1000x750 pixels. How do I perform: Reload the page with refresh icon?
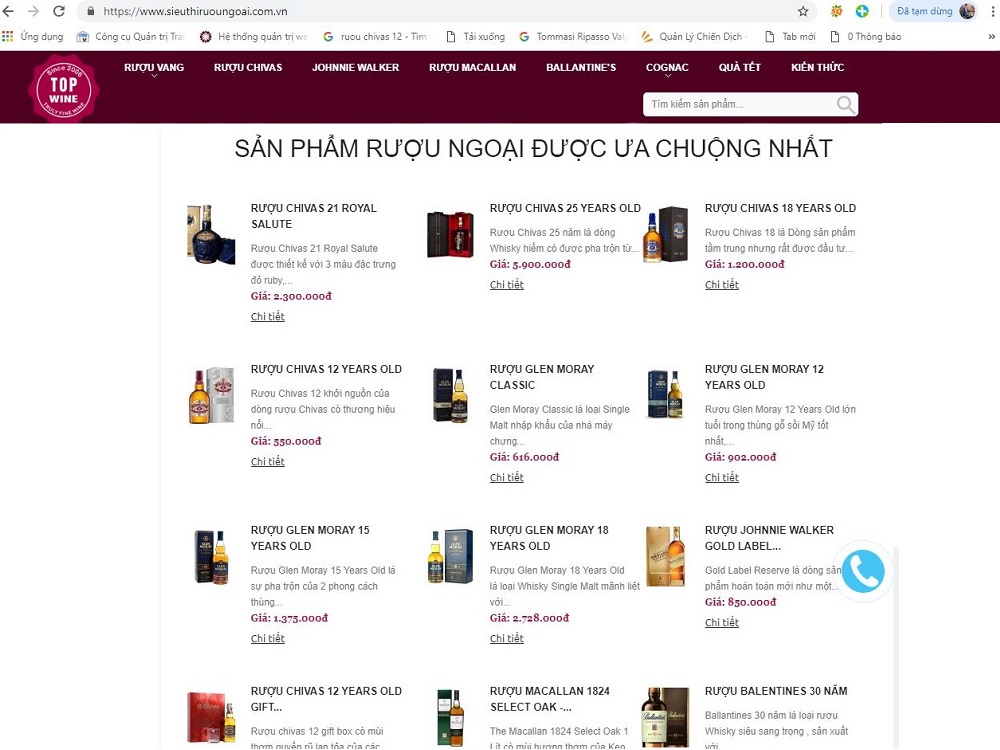59,11
